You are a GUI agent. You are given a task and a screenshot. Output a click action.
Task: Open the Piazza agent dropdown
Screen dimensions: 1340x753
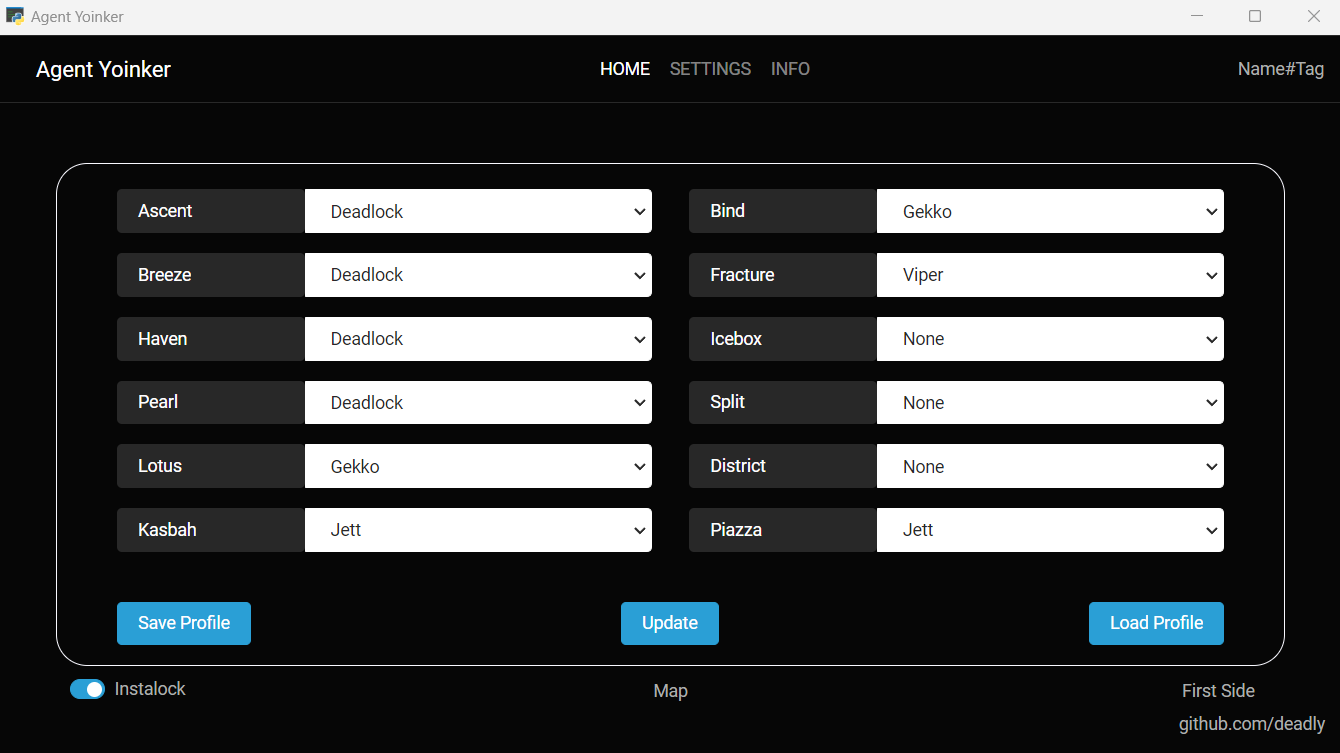[x=1050, y=530]
